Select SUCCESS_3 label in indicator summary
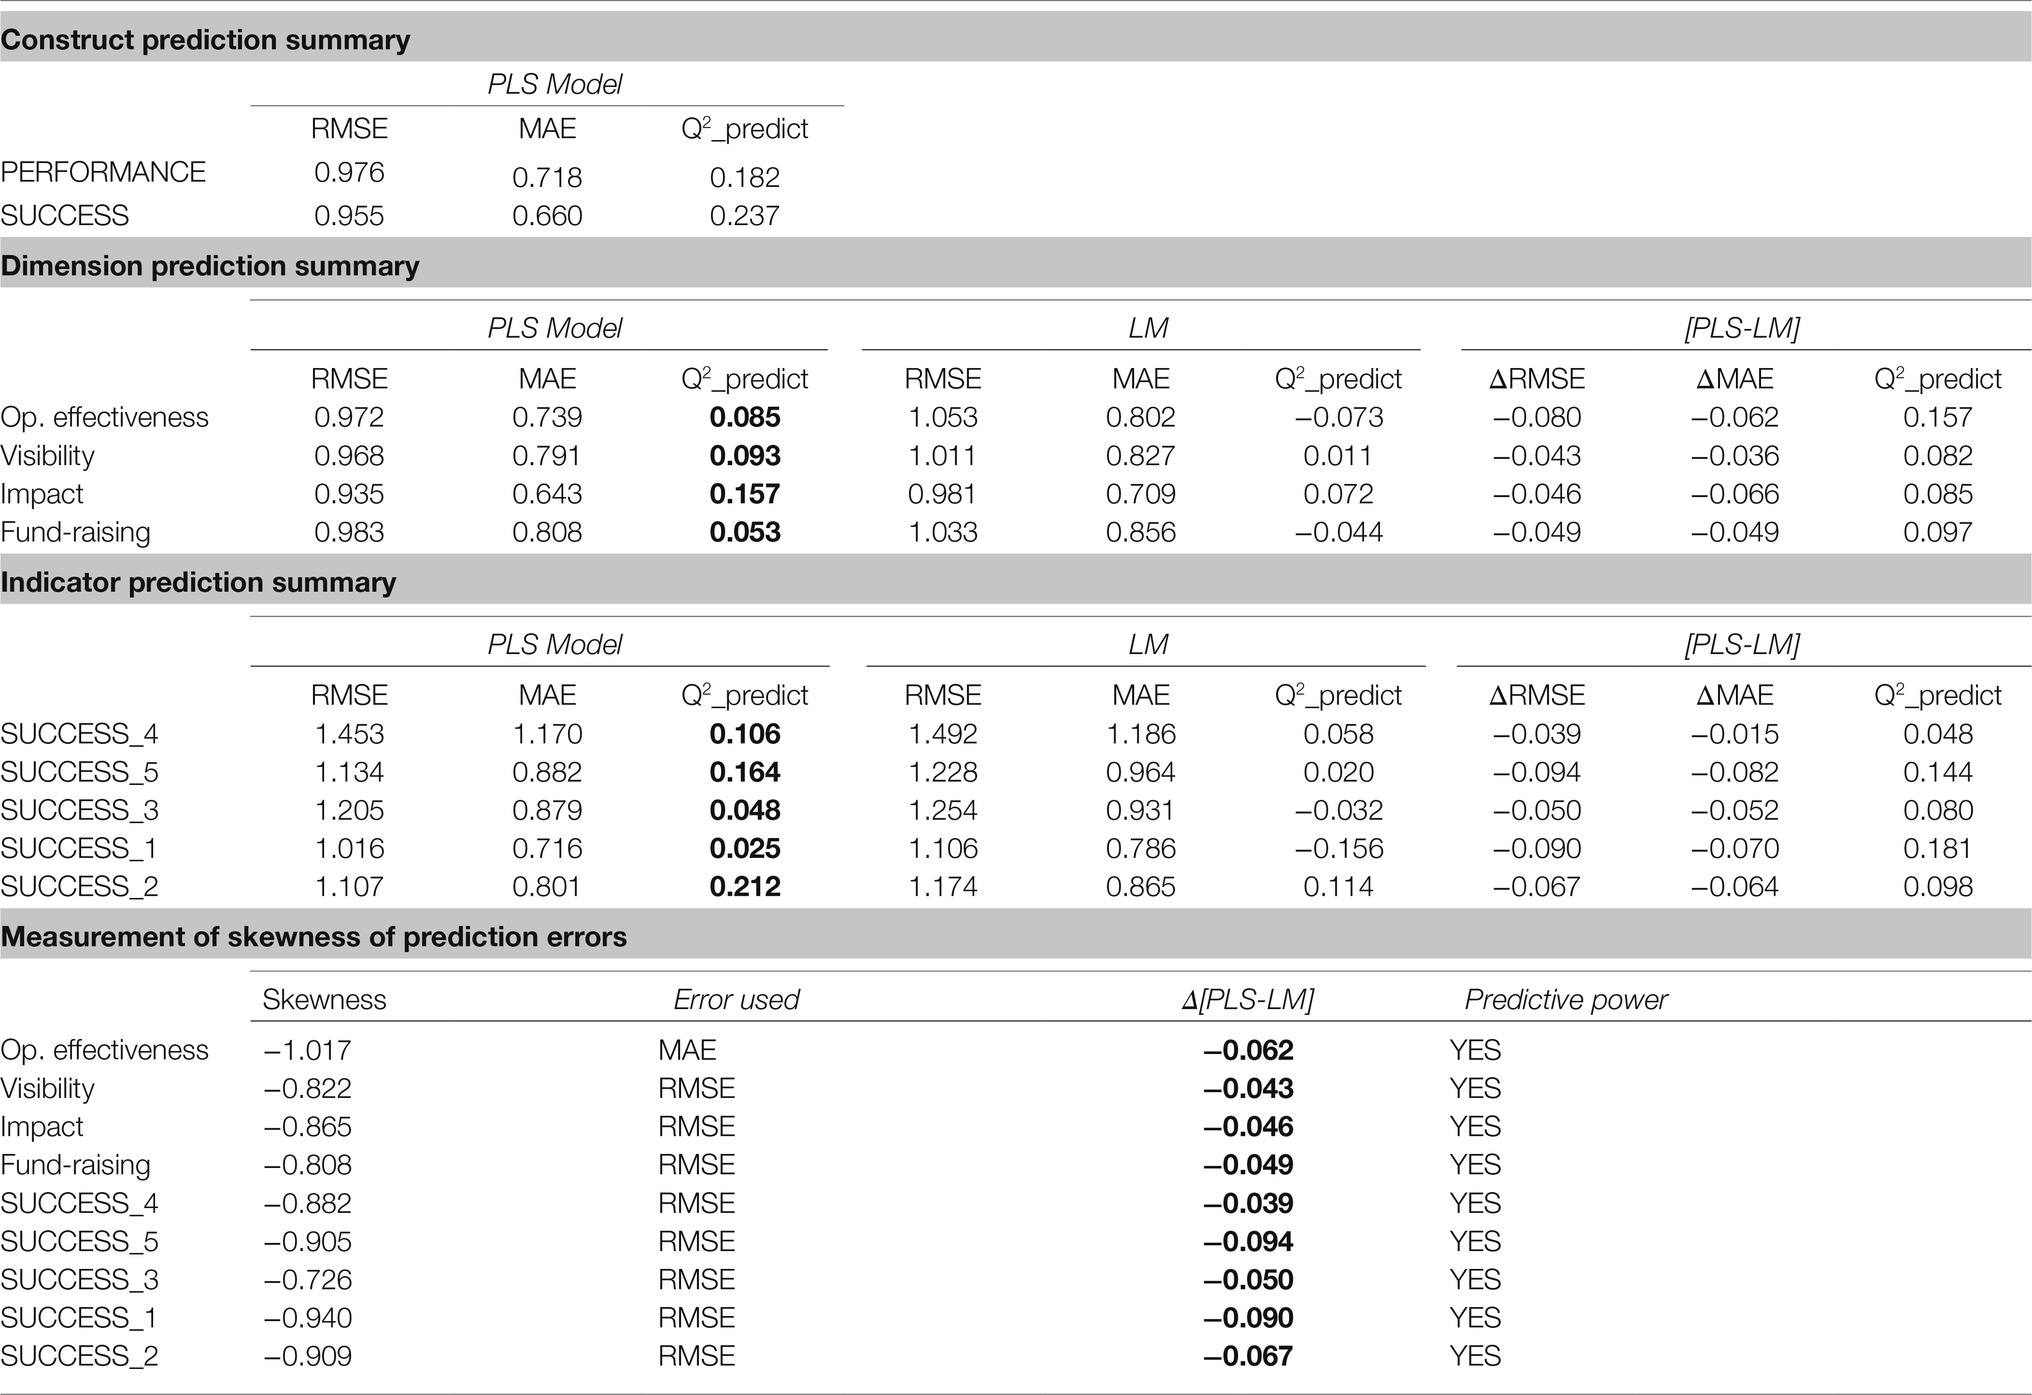 pyautogui.click(x=79, y=811)
